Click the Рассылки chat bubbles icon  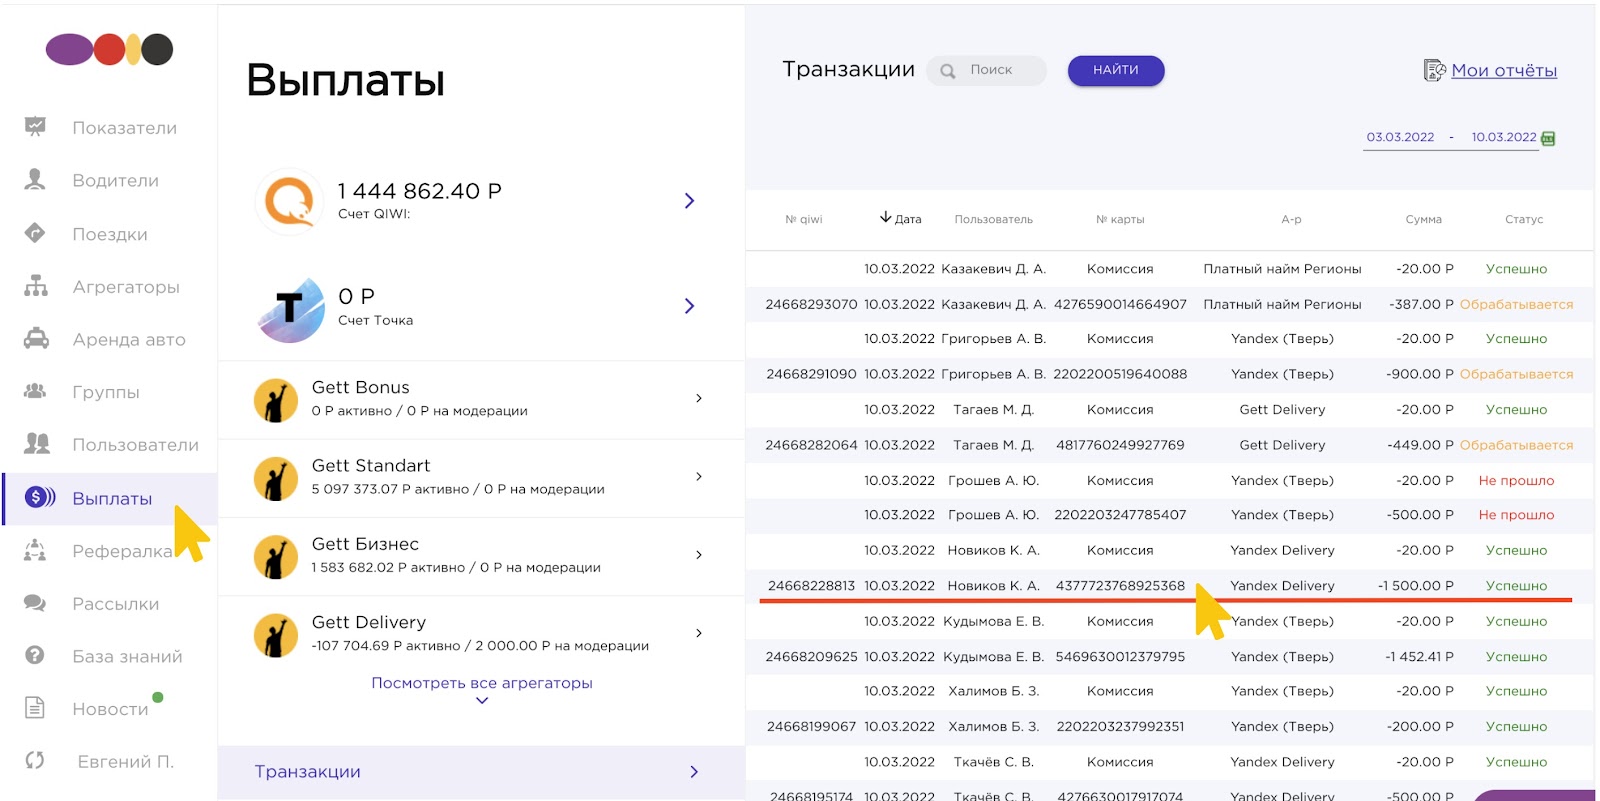(35, 603)
